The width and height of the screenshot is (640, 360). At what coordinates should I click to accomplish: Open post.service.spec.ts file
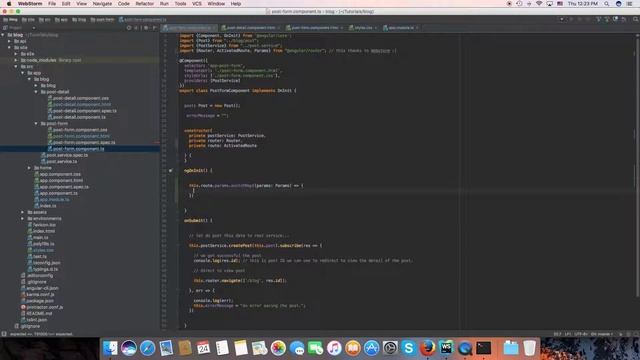(64, 155)
